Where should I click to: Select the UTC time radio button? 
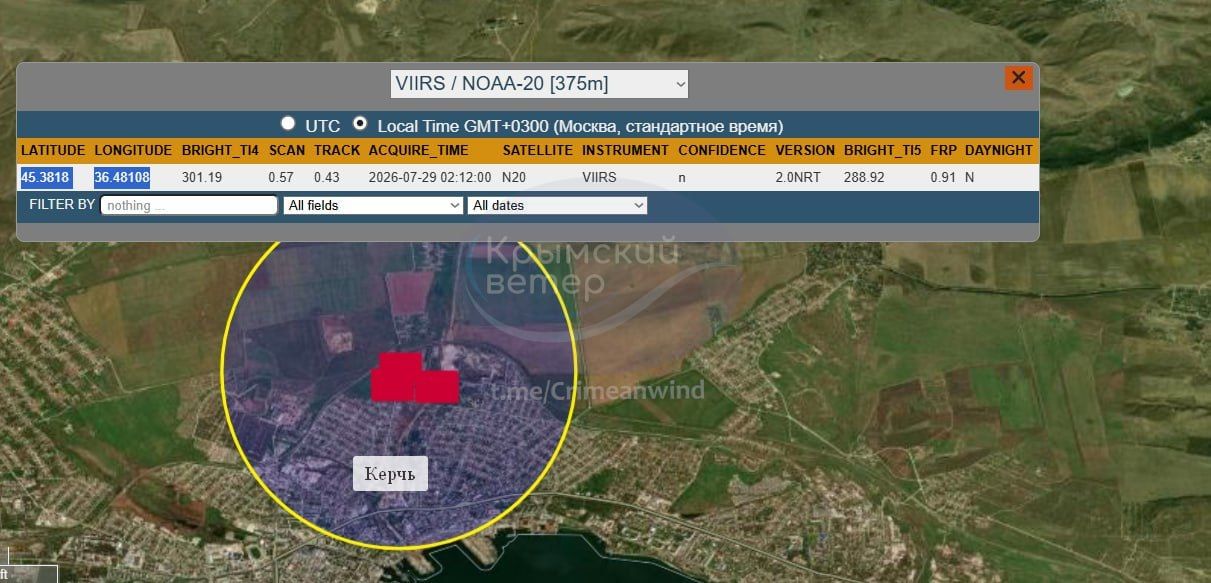tap(288, 123)
